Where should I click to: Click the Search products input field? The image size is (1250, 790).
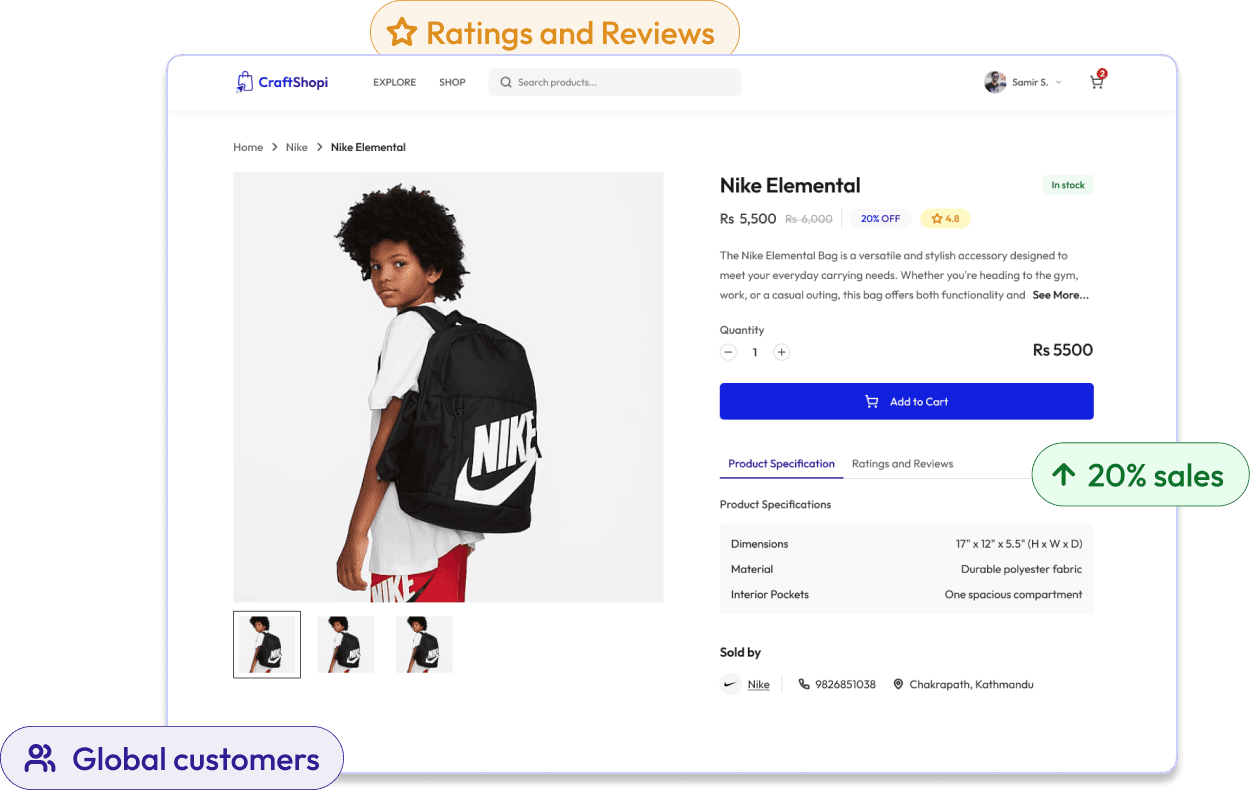coord(625,83)
